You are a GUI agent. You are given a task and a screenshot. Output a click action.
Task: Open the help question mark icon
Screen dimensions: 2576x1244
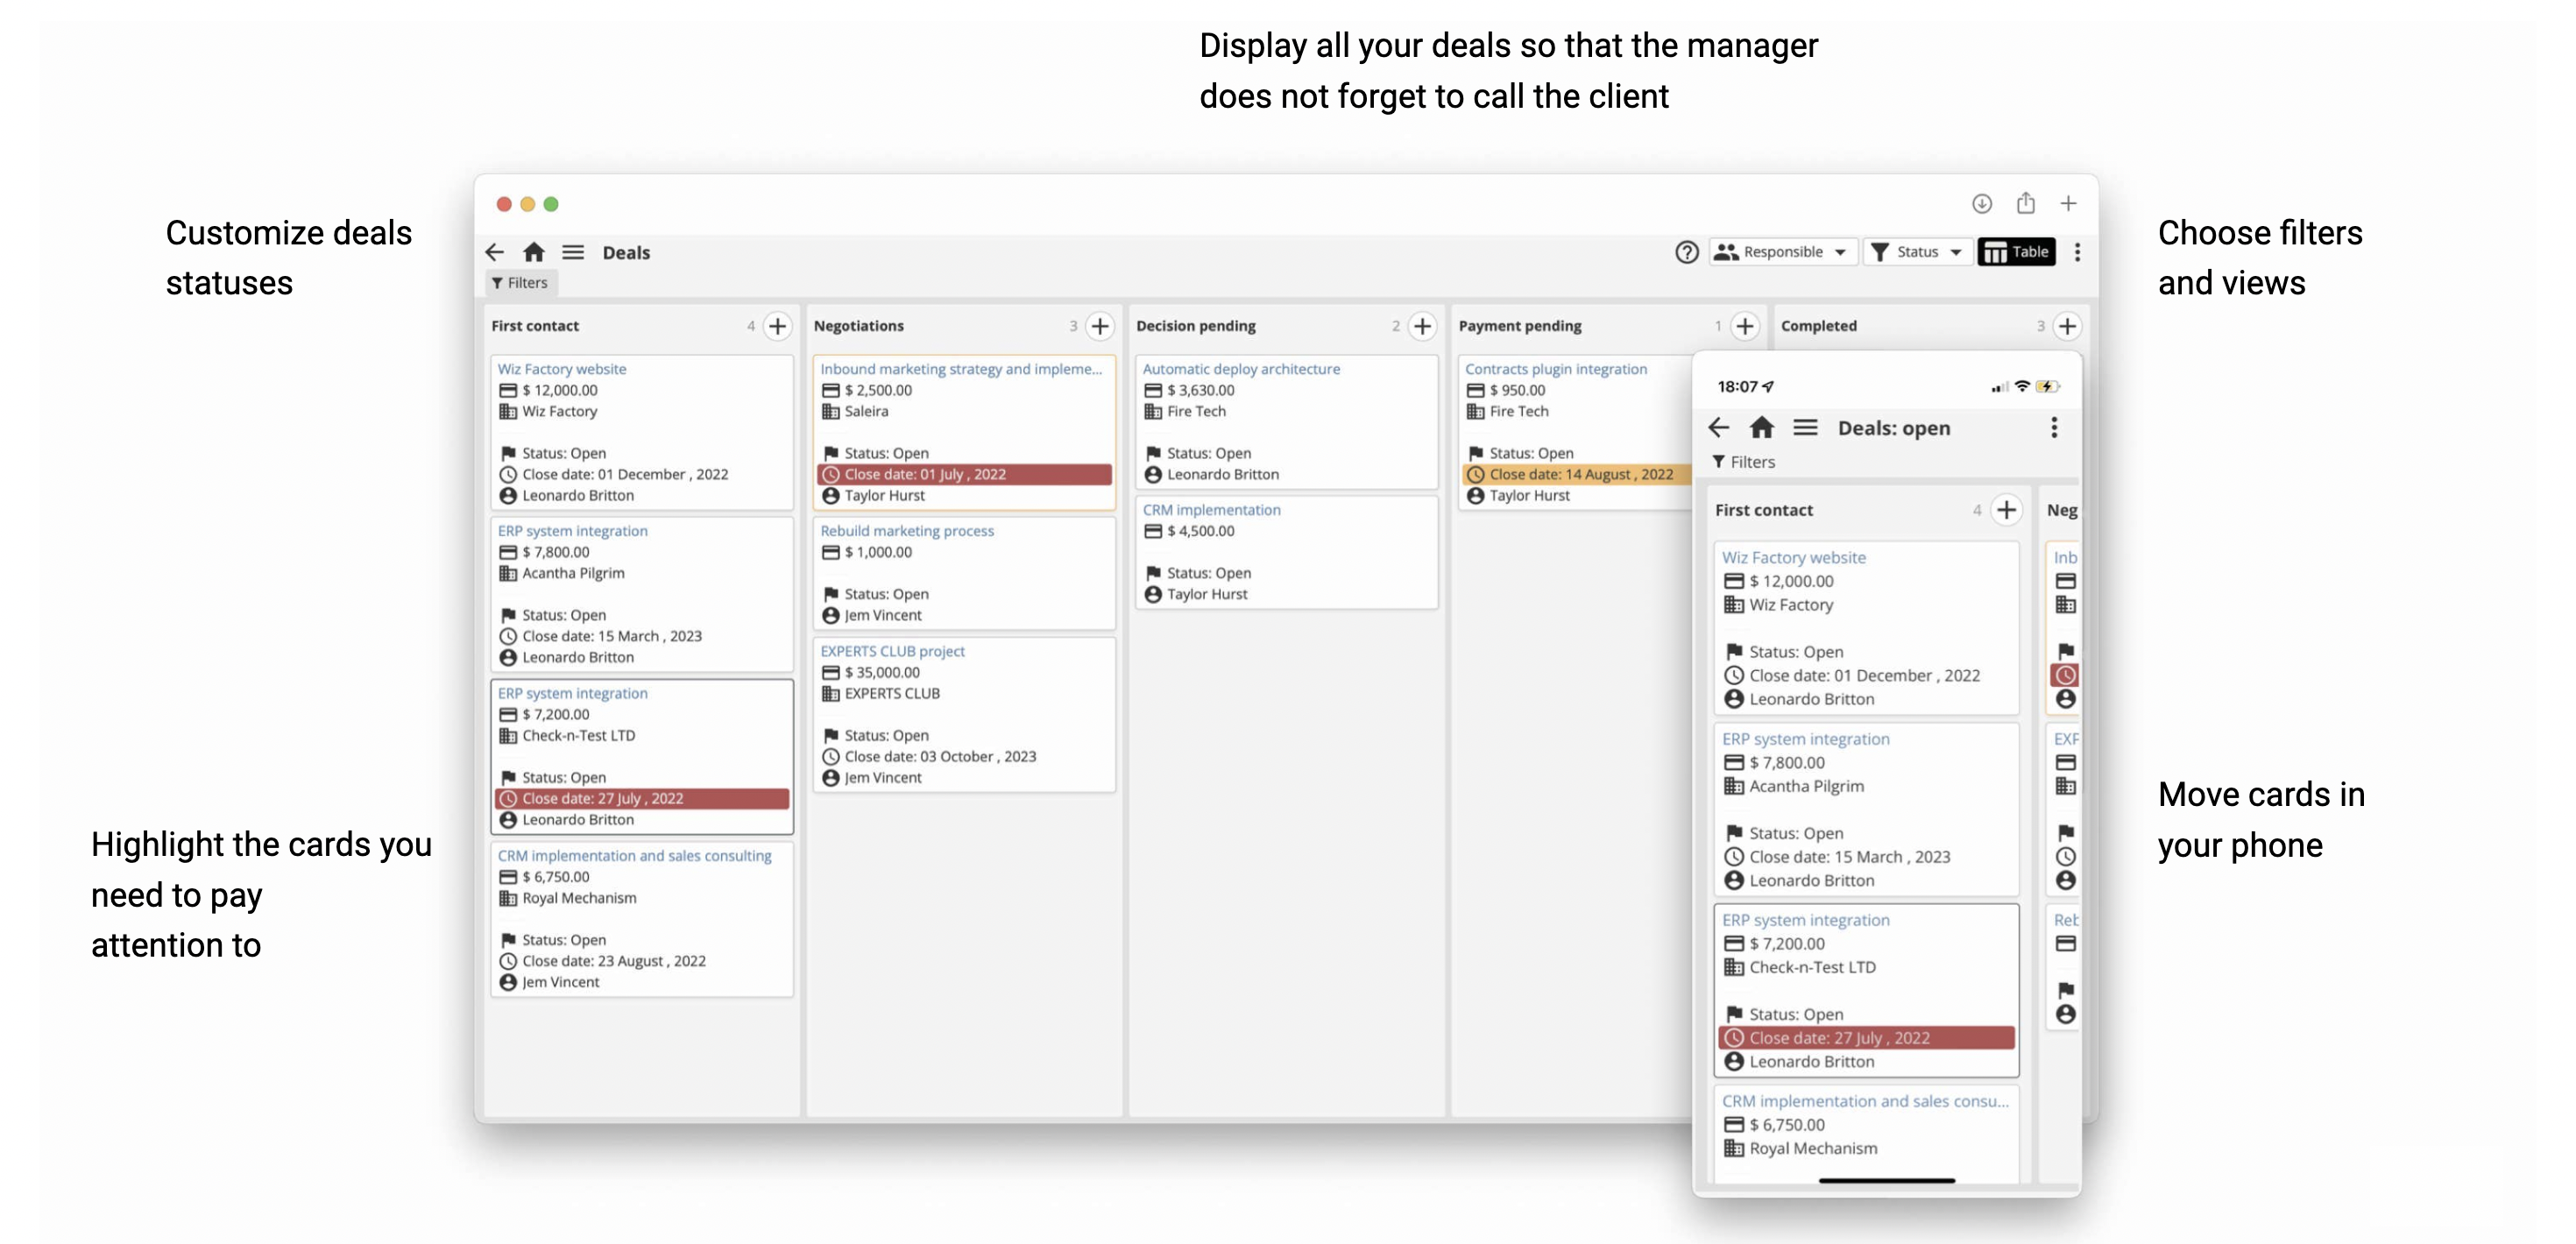[x=1686, y=252]
